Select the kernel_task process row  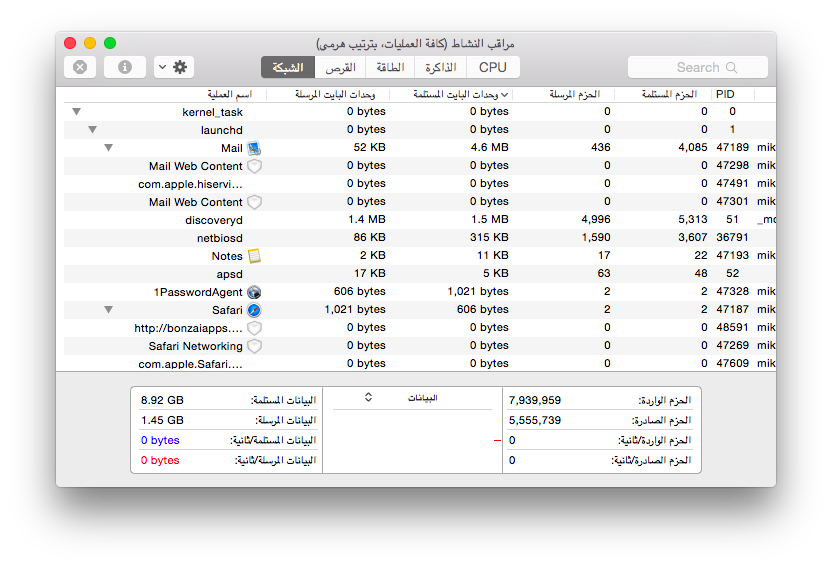click(x=420, y=111)
